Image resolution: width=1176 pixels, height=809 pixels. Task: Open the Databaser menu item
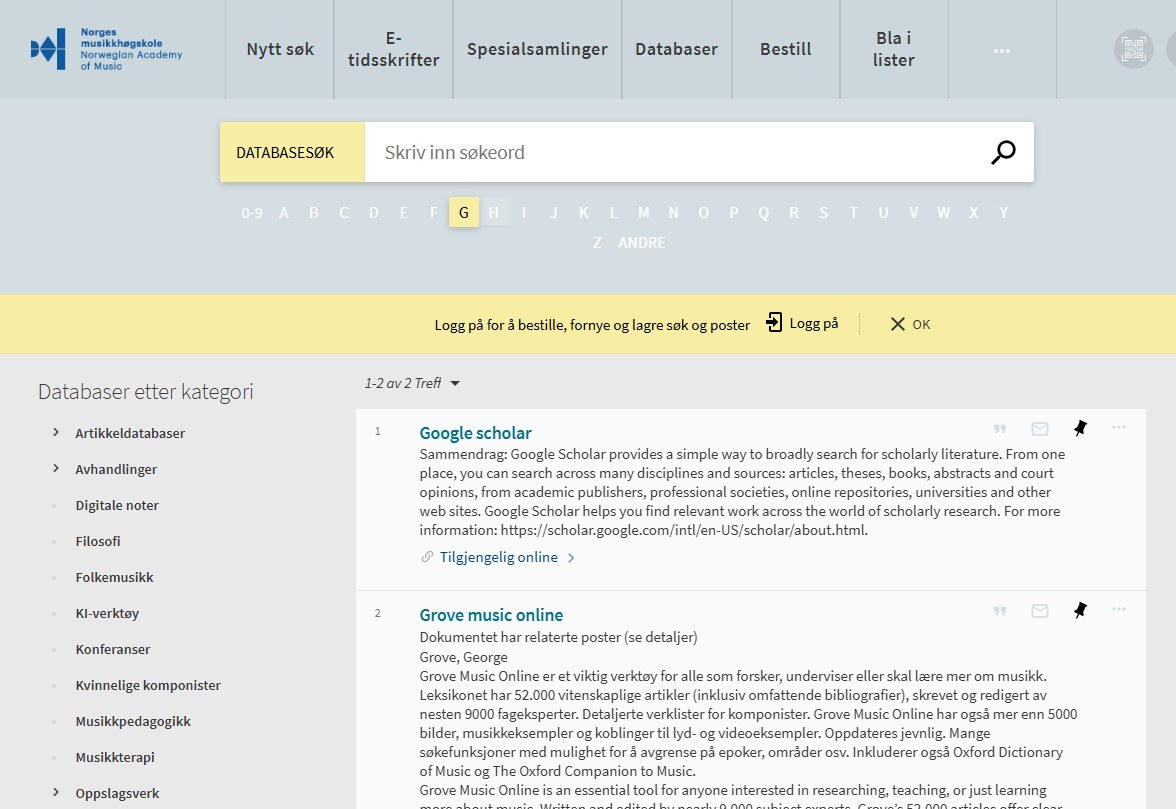point(676,49)
